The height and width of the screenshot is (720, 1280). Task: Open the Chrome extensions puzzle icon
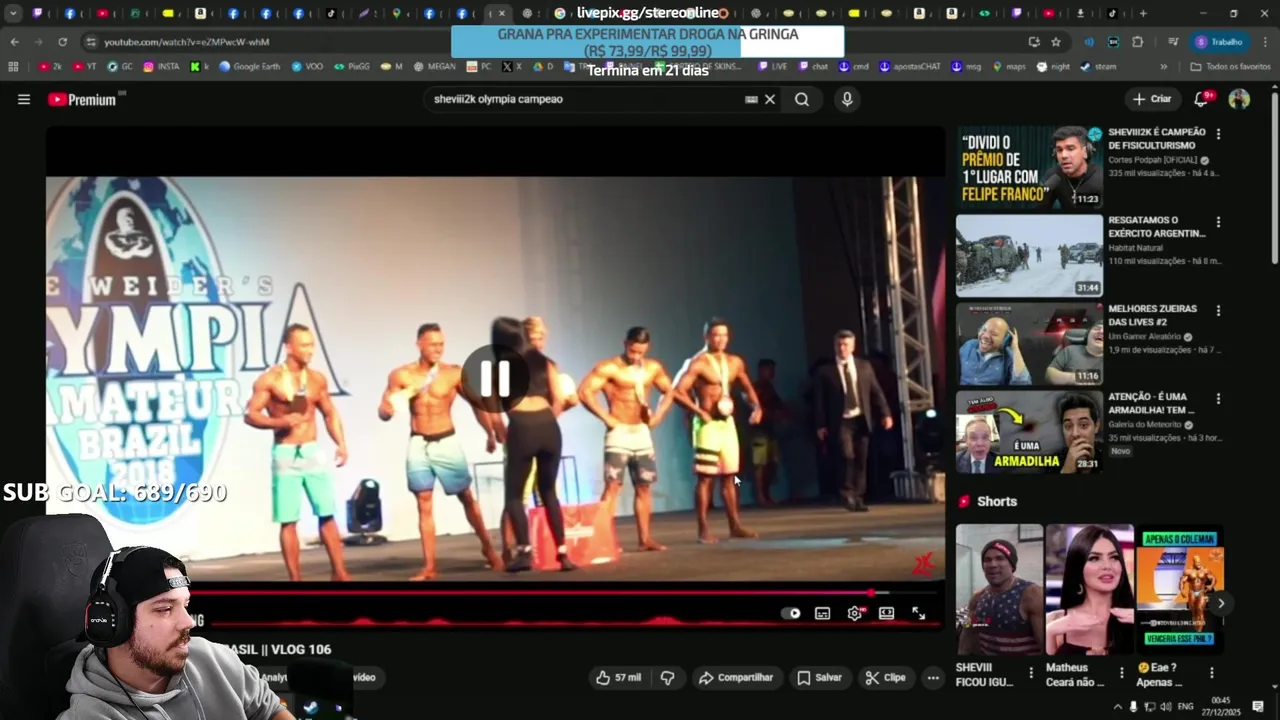click(1138, 42)
